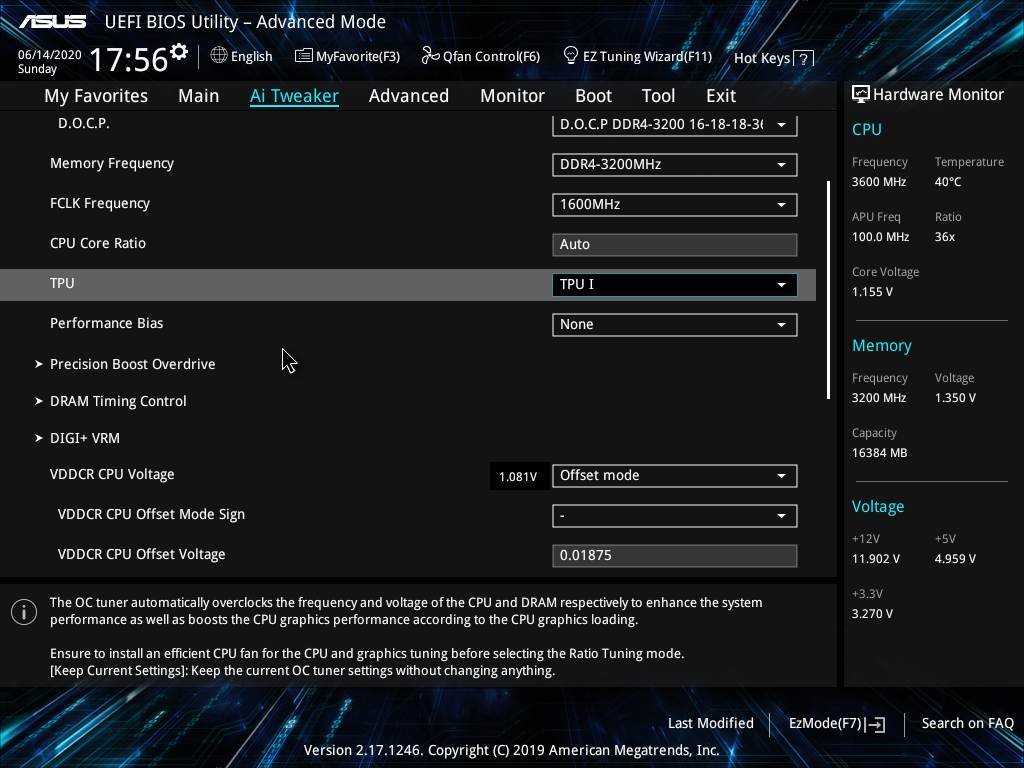Click the Memory Frequency label
Image resolution: width=1024 pixels, height=768 pixels.
click(112, 163)
